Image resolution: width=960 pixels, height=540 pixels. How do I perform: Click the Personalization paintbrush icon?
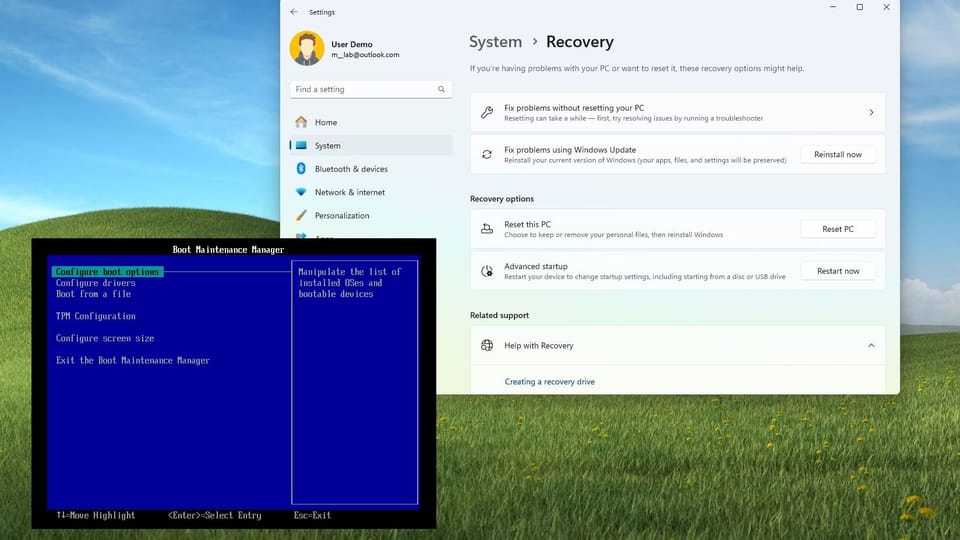coord(301,215)
